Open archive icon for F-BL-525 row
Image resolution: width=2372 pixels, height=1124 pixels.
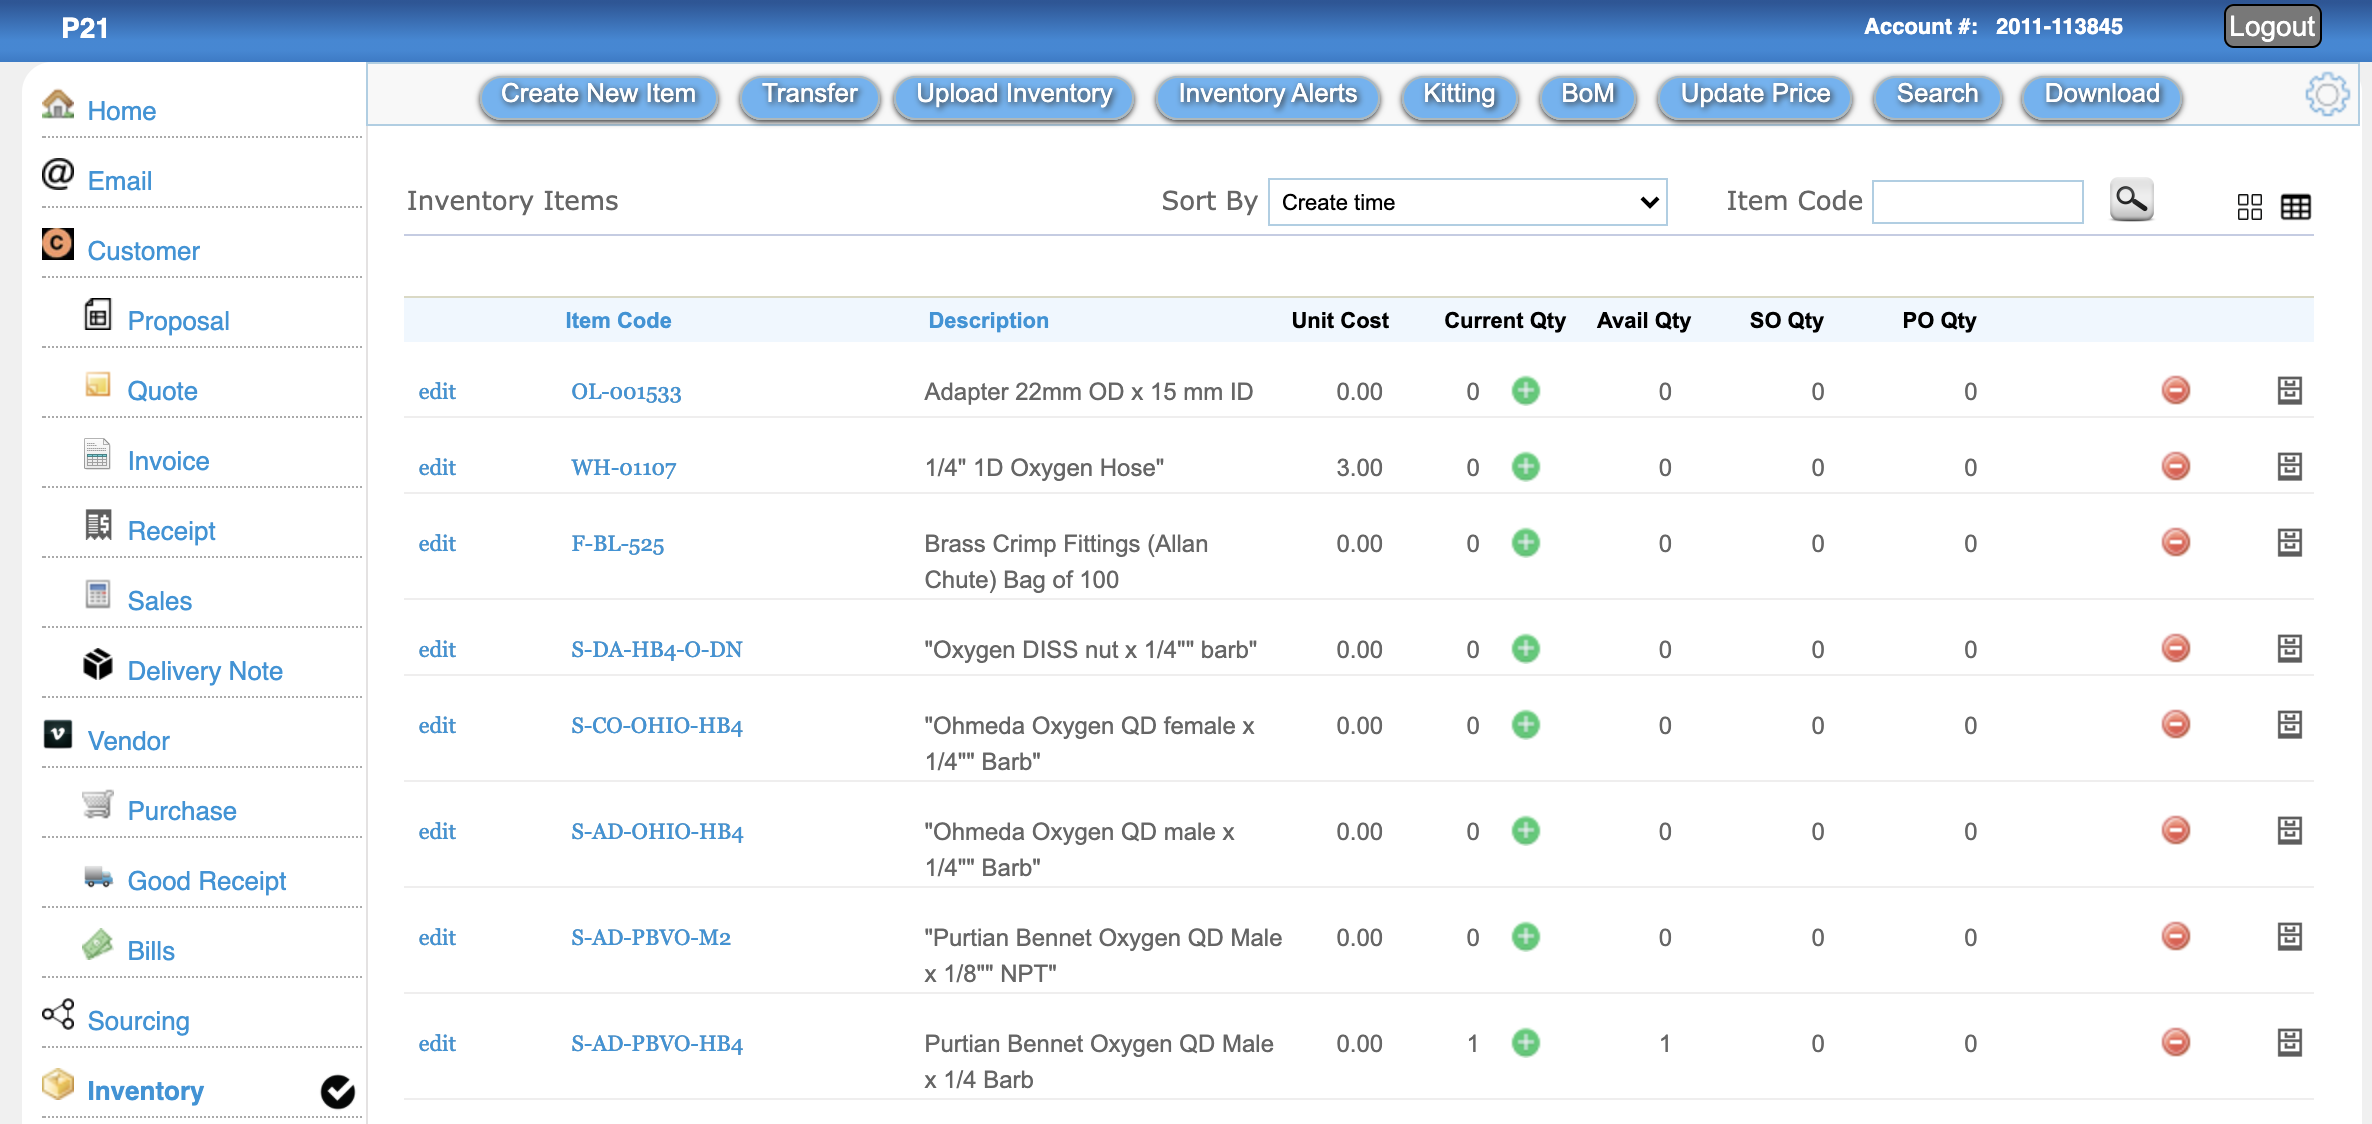tap(2289, 542)
